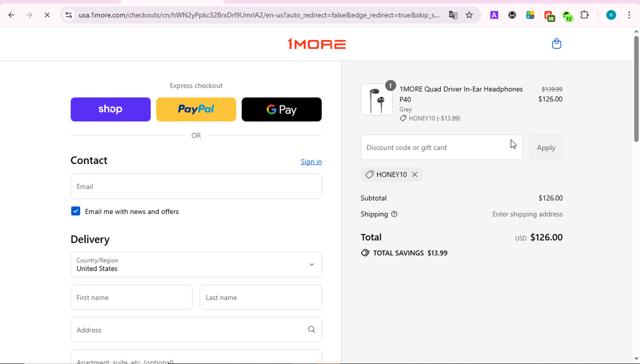Click the Express checkout label
Viewport: 640px width, 364px height.
point(196,85)
